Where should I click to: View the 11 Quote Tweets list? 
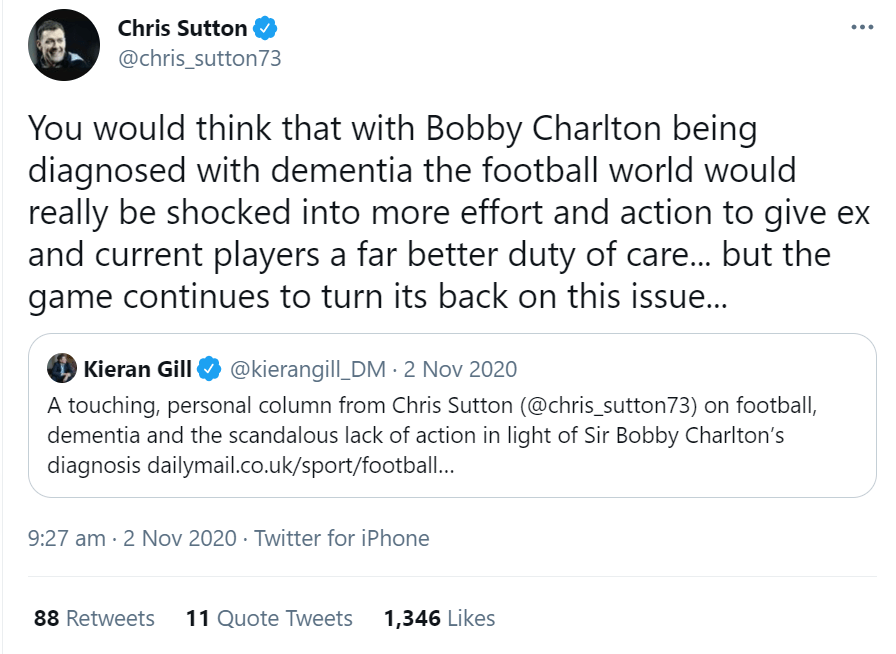[x=269, y=618]
